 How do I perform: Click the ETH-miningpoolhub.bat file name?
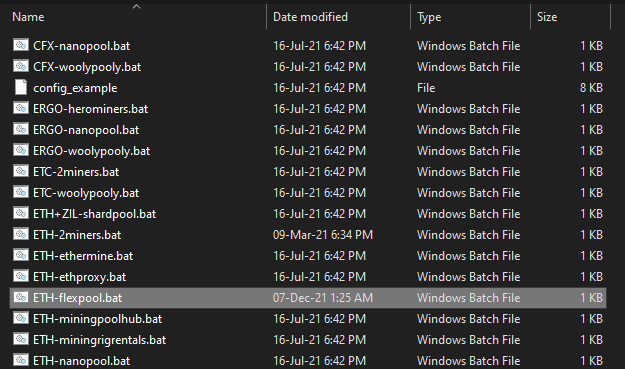click(x=98, y=319)
